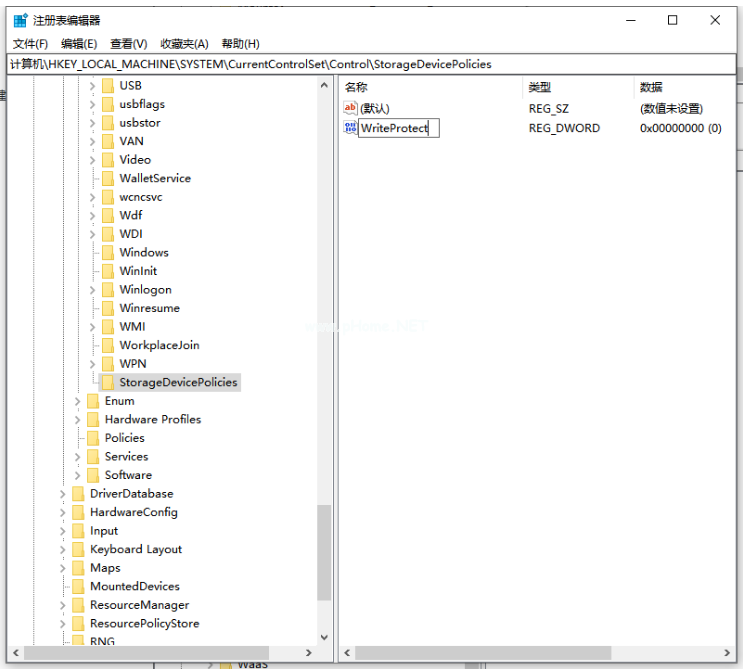Click the Services folder icon
743x669 pixels.
tap(93, 457)
